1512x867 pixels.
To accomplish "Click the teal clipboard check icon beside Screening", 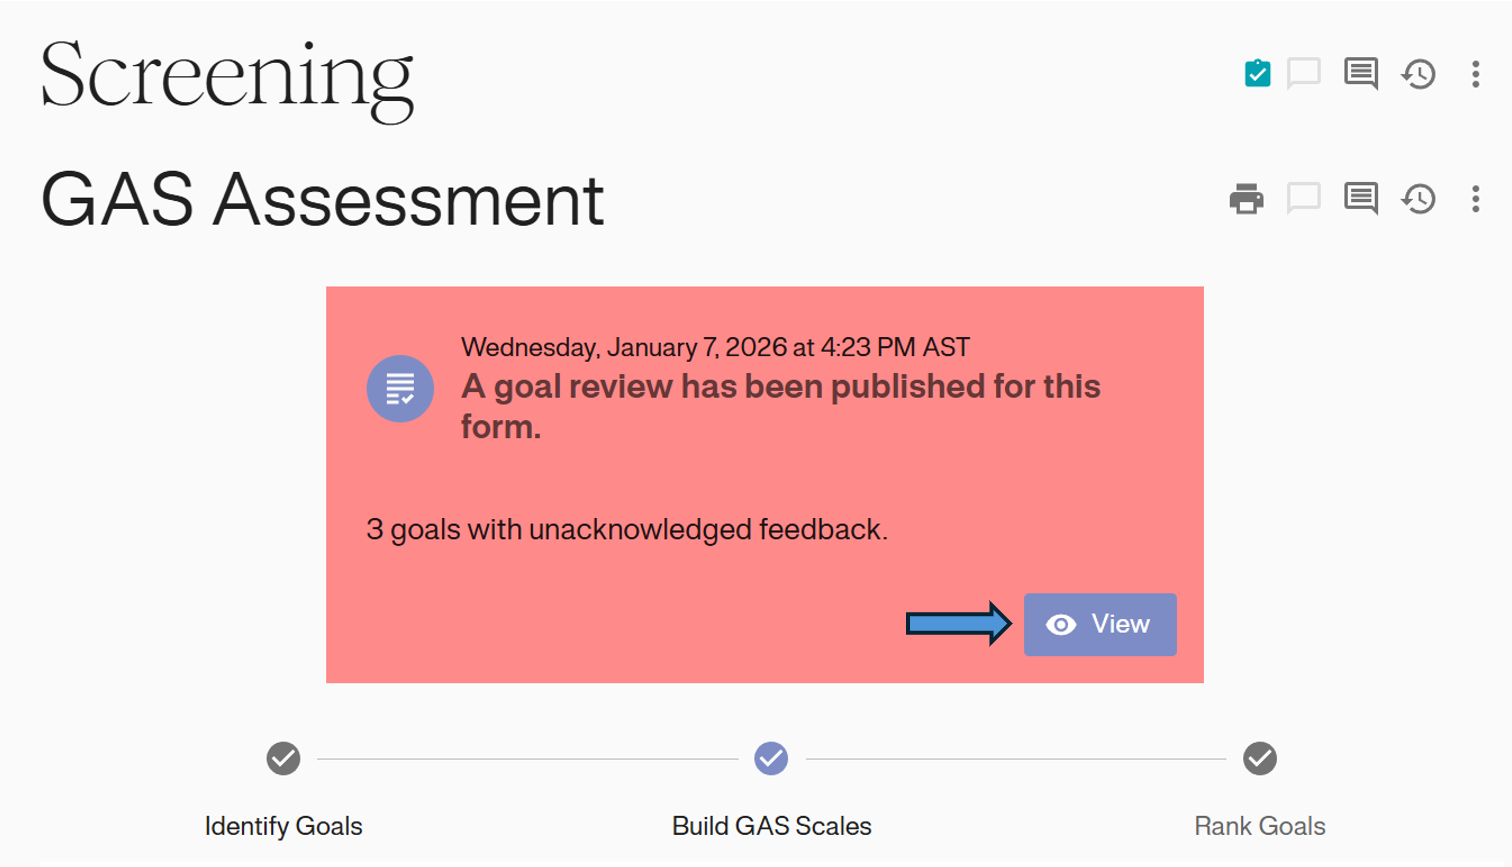I will coord(1257,73).
